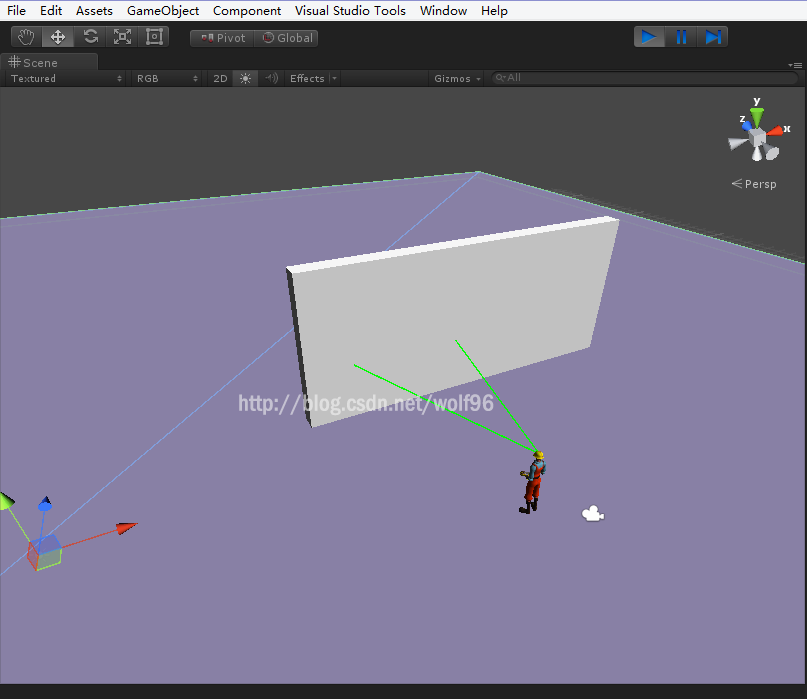Select the Rotate tool
The image size is (807, 699).
pos(91,37)
